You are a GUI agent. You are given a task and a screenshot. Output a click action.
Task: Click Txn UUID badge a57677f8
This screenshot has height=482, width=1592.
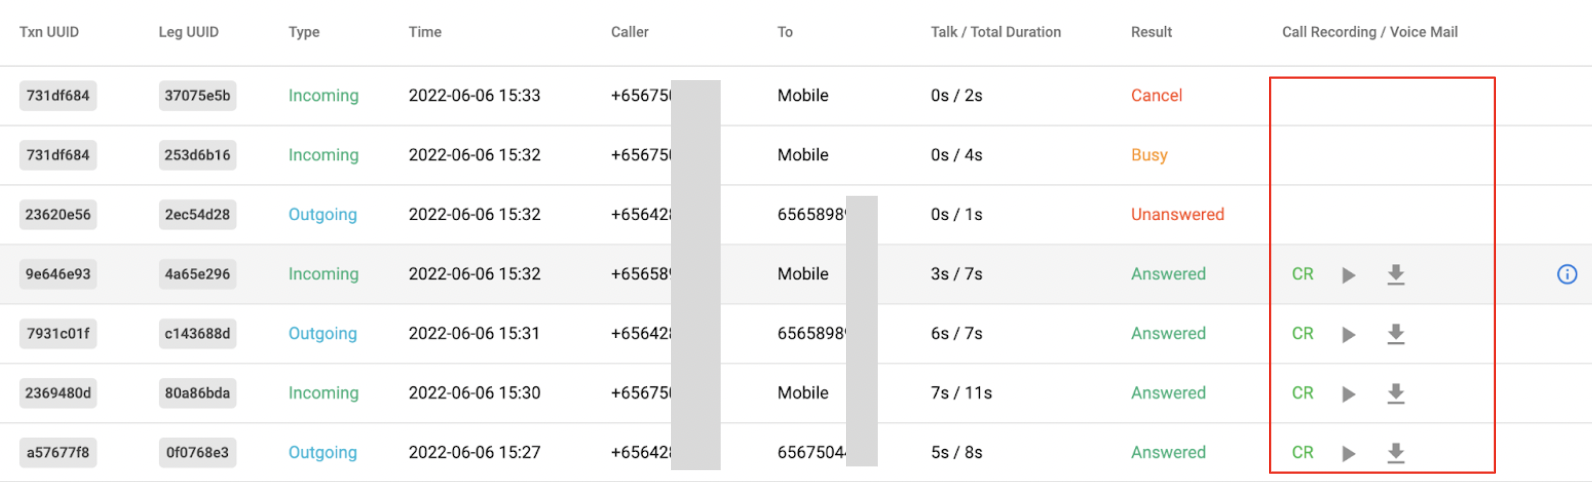click(58, 452)
